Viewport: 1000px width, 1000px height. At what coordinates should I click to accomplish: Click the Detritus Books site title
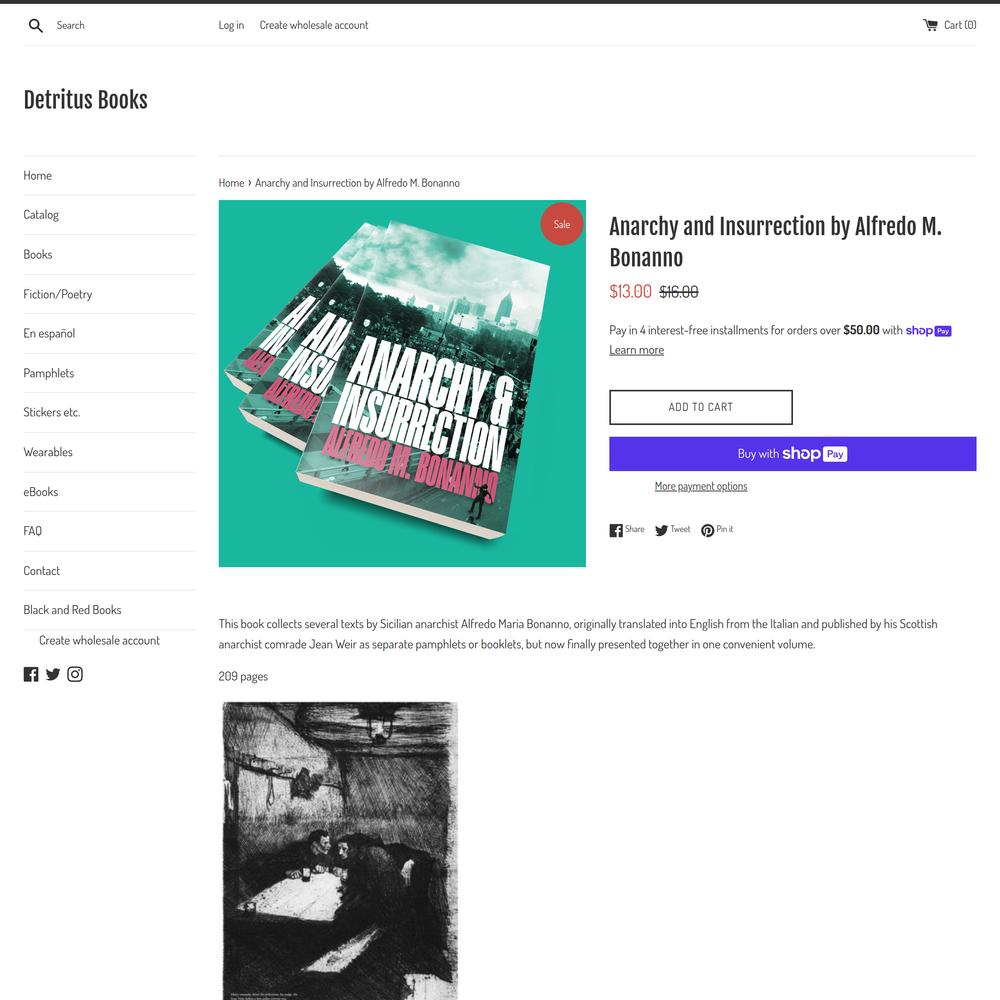coord(85,100)
